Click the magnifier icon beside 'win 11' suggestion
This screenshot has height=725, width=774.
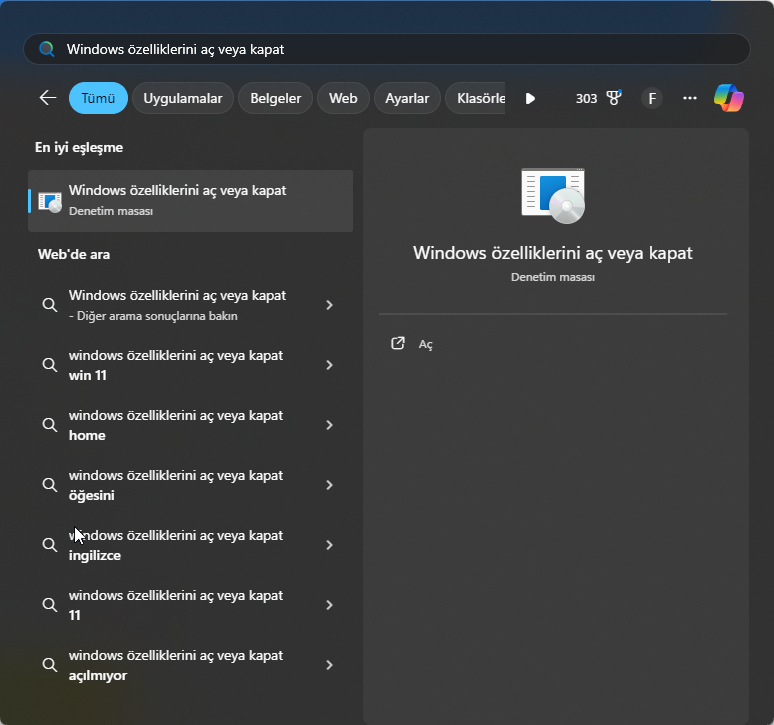(x=49, y=365)
